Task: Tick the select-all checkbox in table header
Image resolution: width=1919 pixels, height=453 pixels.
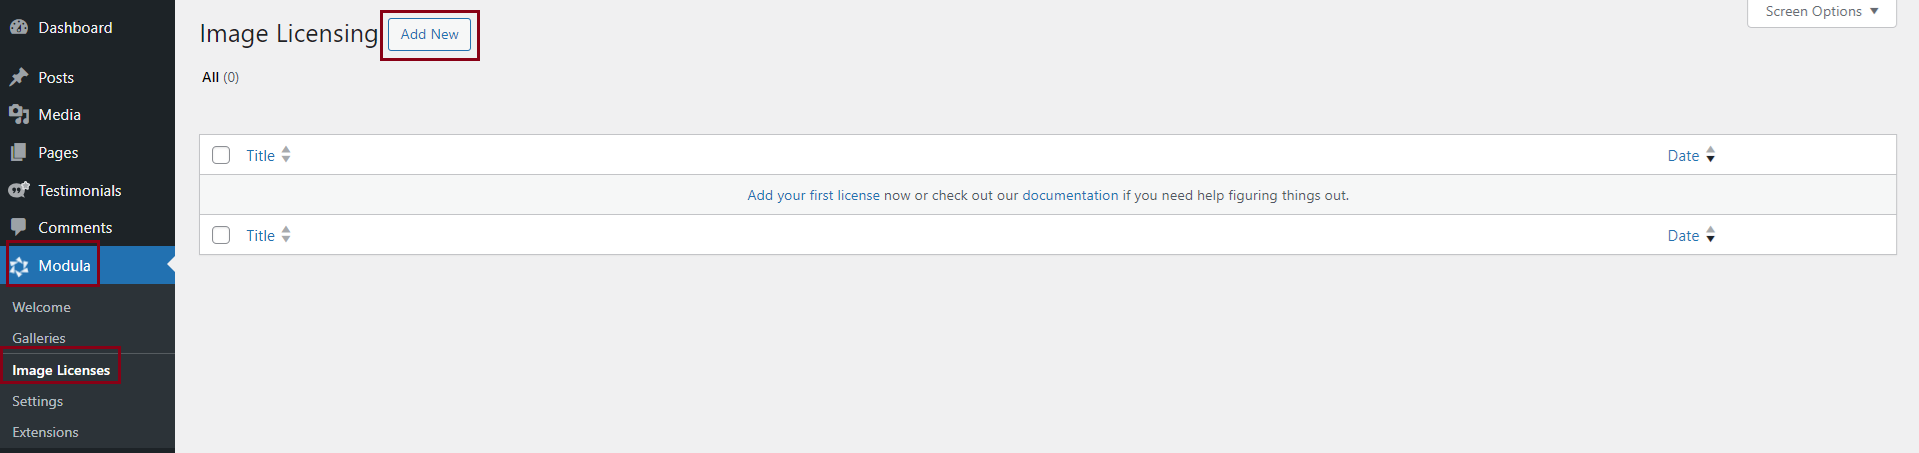Action: point(221,155)
